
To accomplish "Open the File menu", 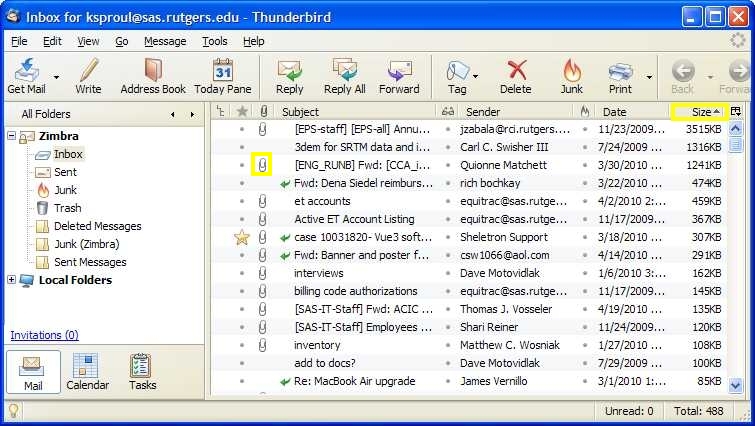I will click(19, 41).
